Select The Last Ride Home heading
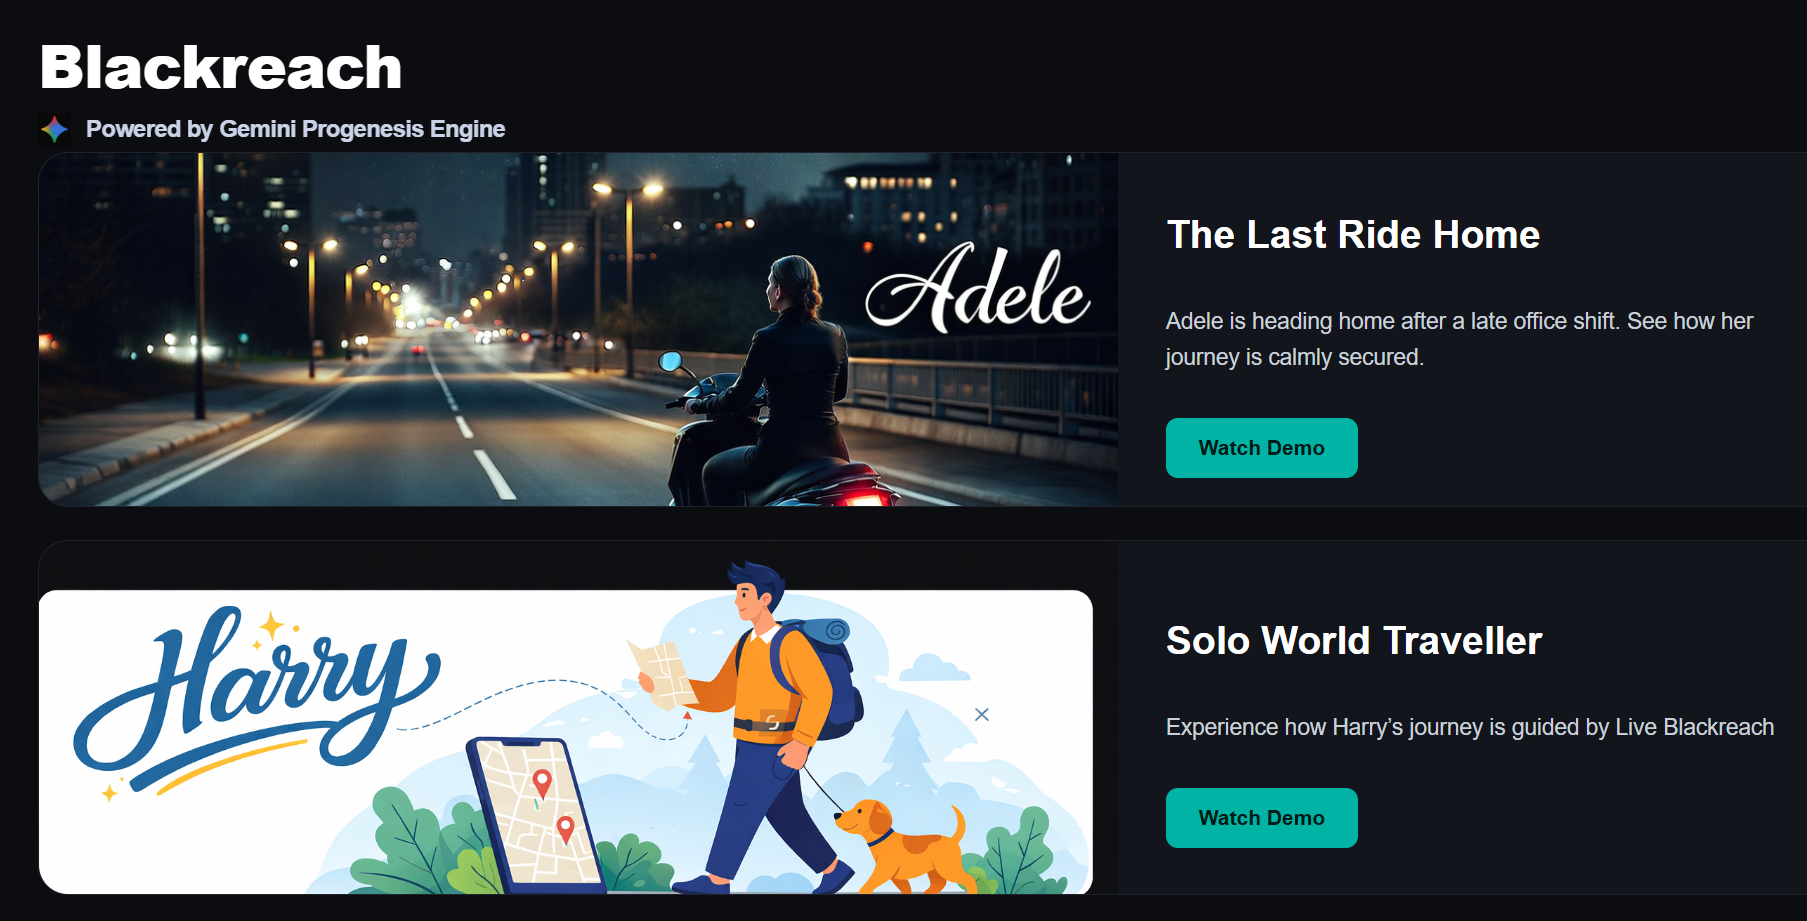The image size is (1807, 921). click(x=1353, y=235)
